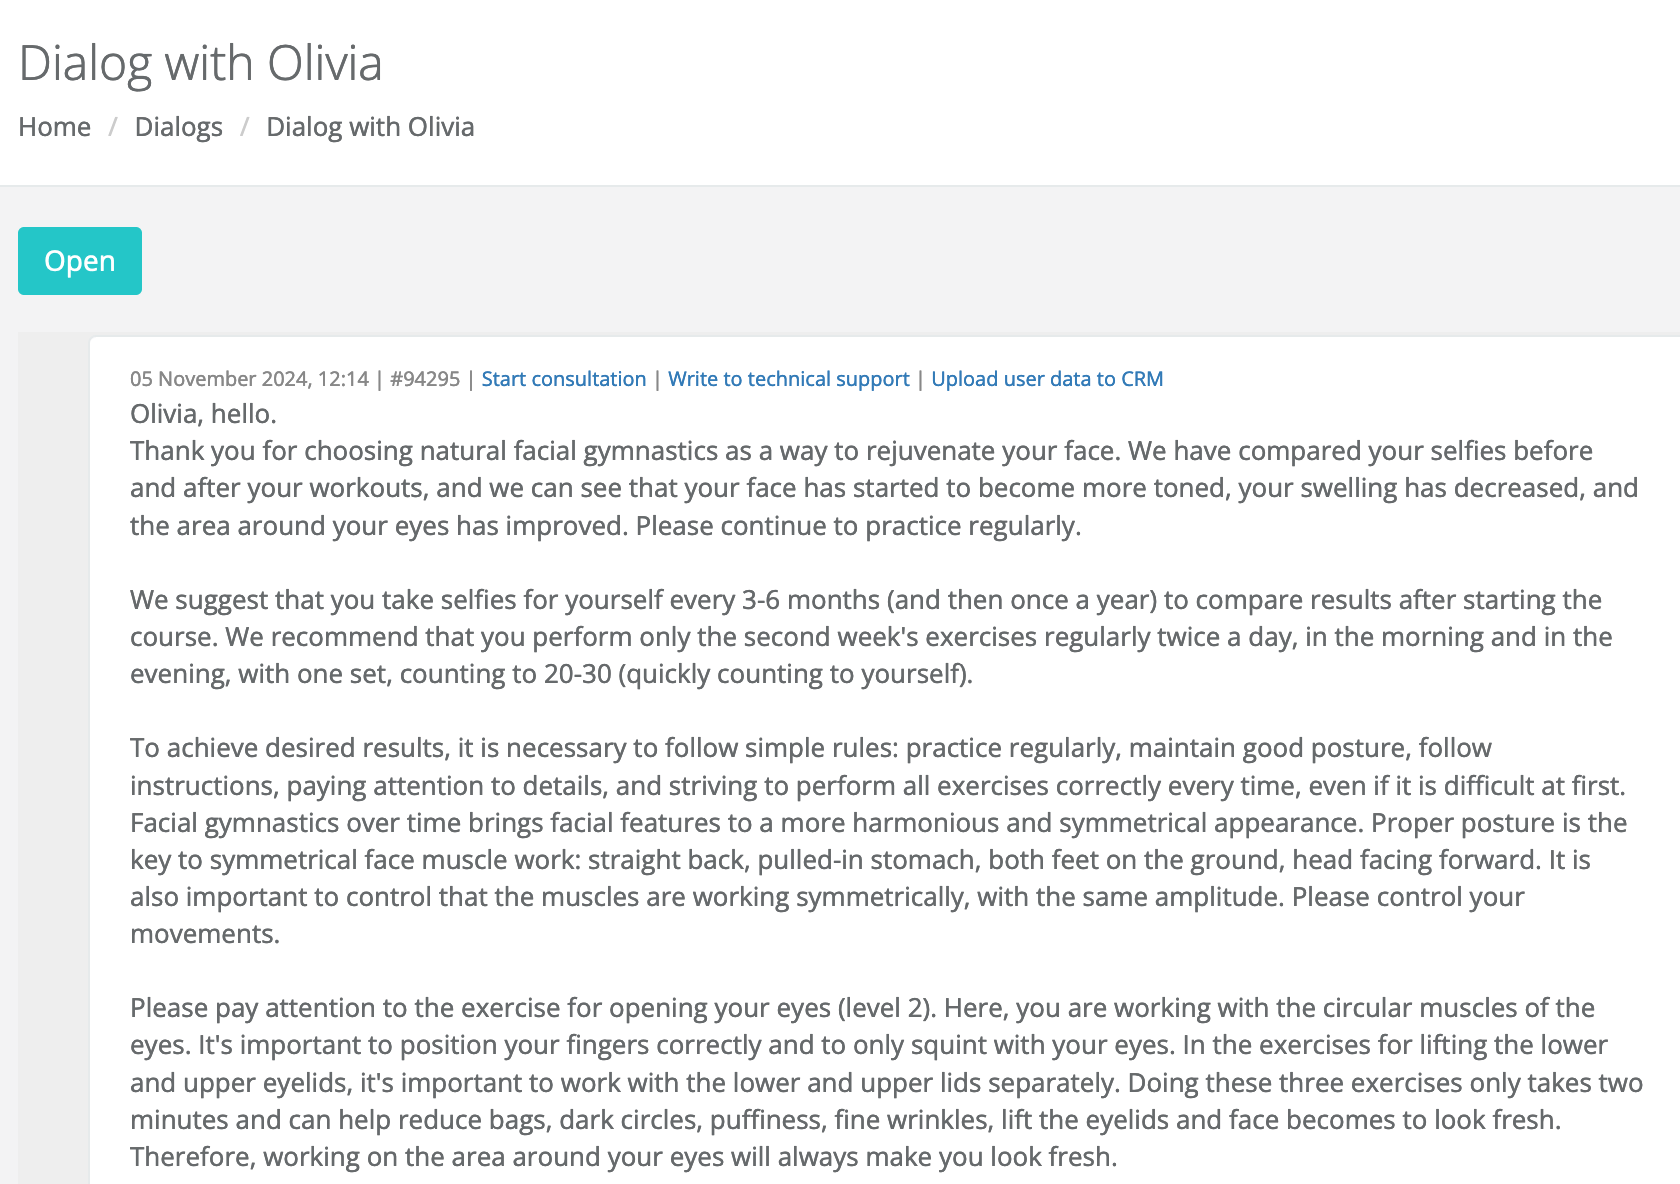Click the Dialog with Olivia page heading

pos(200,63)
